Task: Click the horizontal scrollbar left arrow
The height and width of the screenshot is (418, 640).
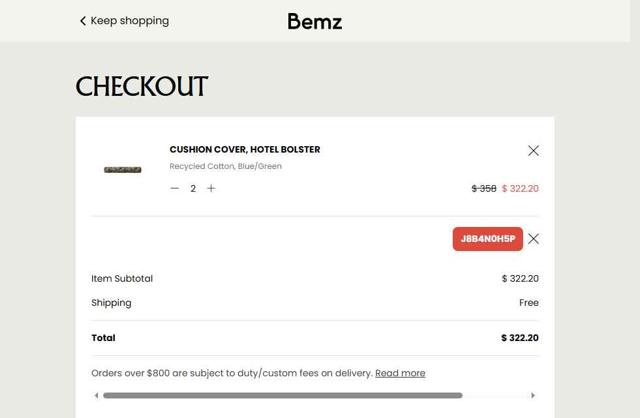Action: click(96, 396)
